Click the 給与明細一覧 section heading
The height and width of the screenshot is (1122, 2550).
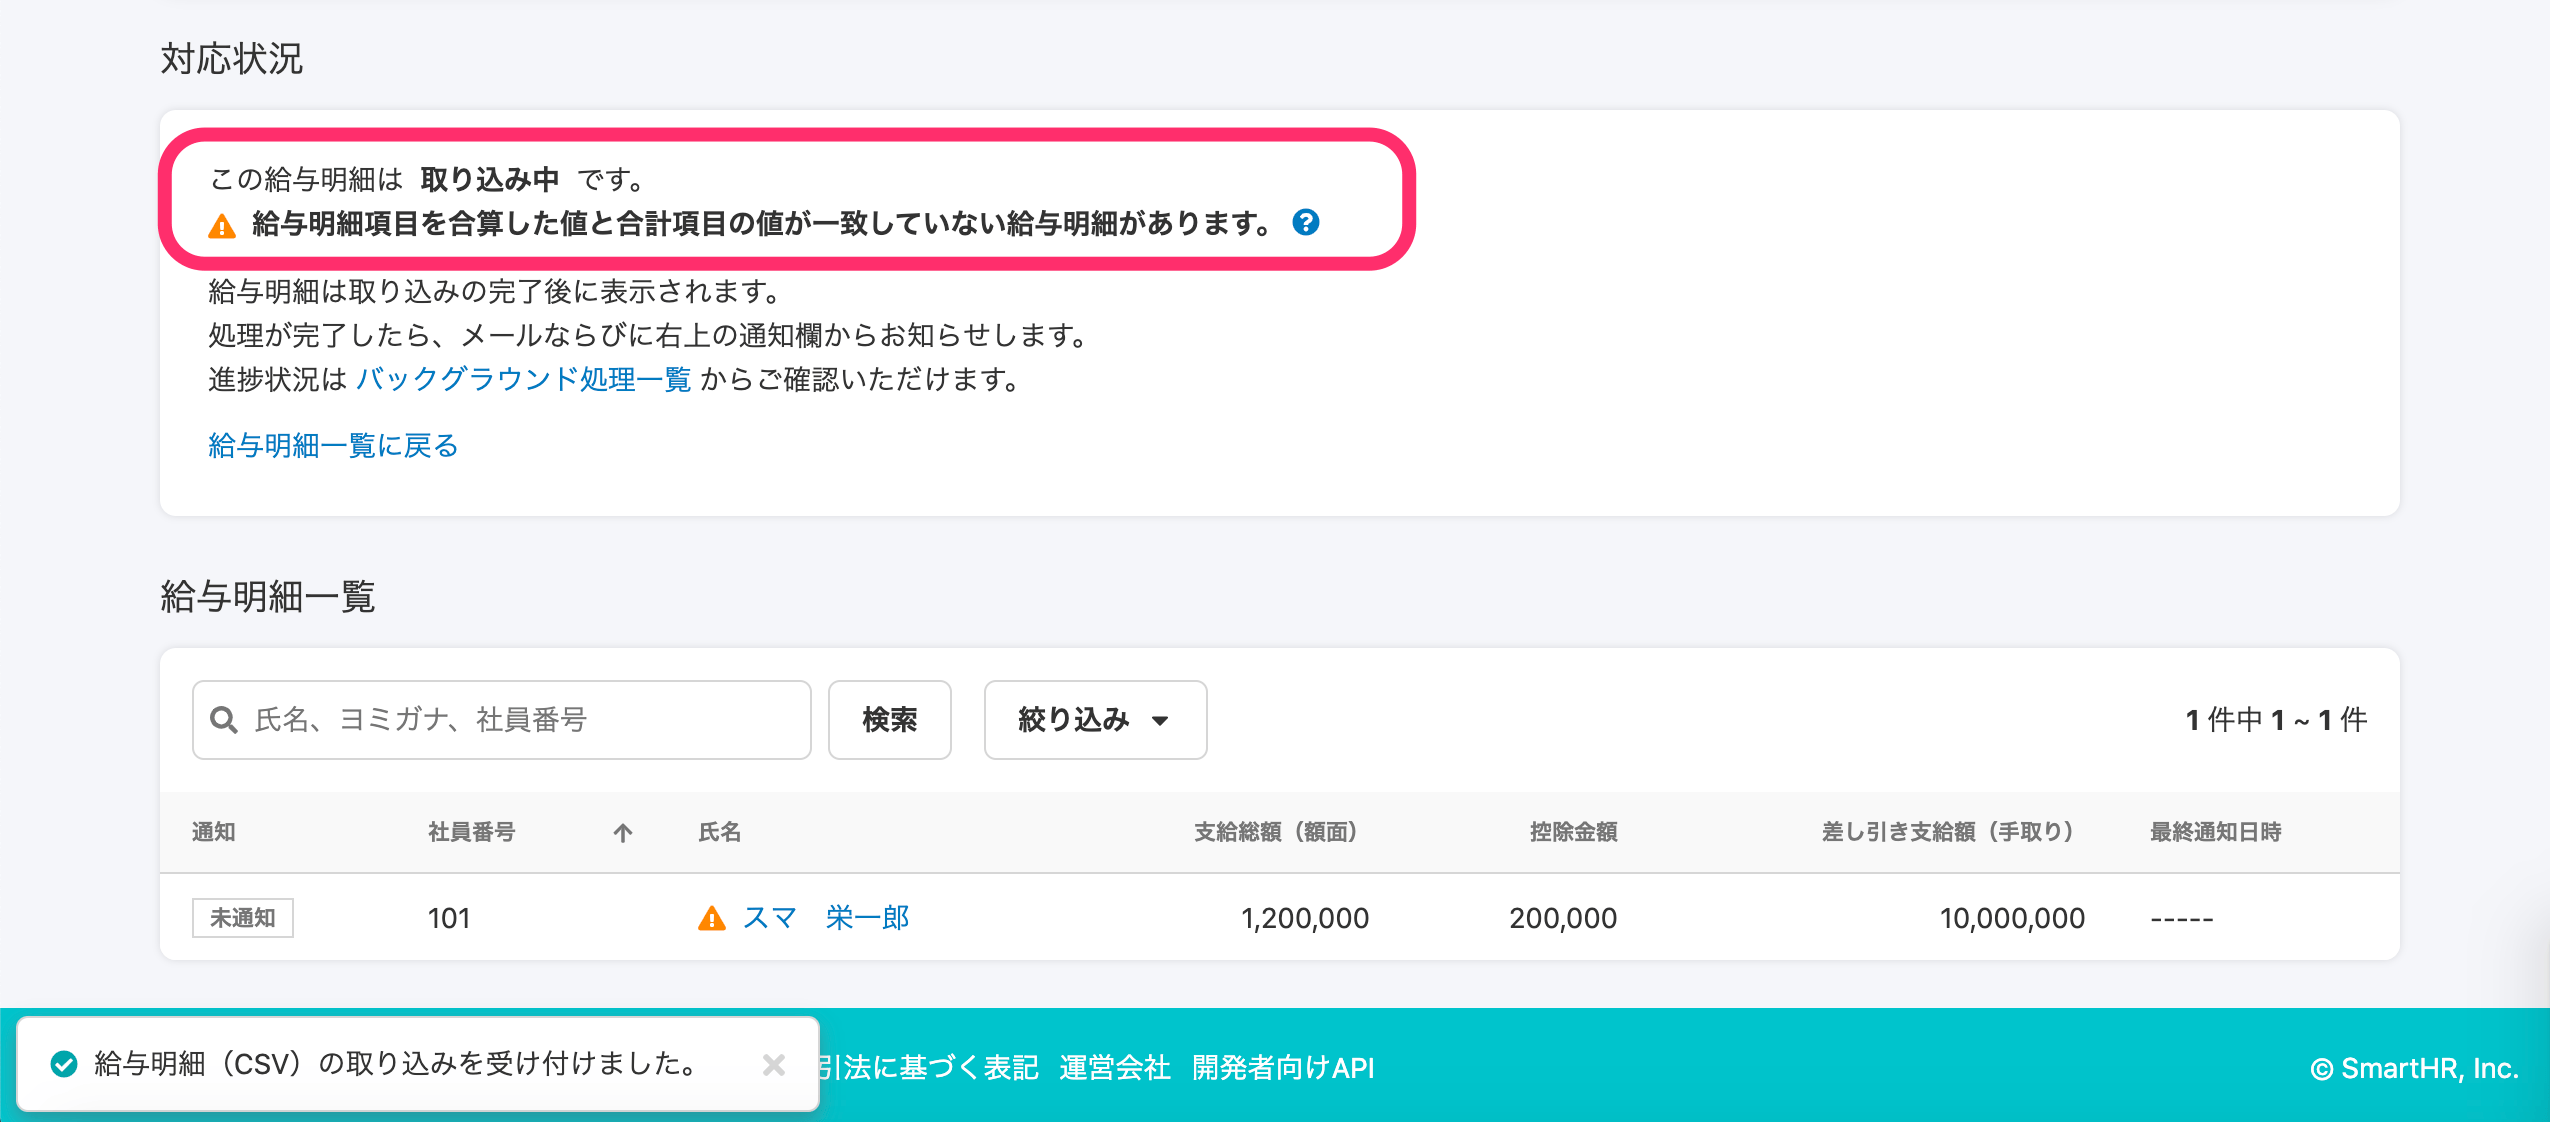pos(267,597)
